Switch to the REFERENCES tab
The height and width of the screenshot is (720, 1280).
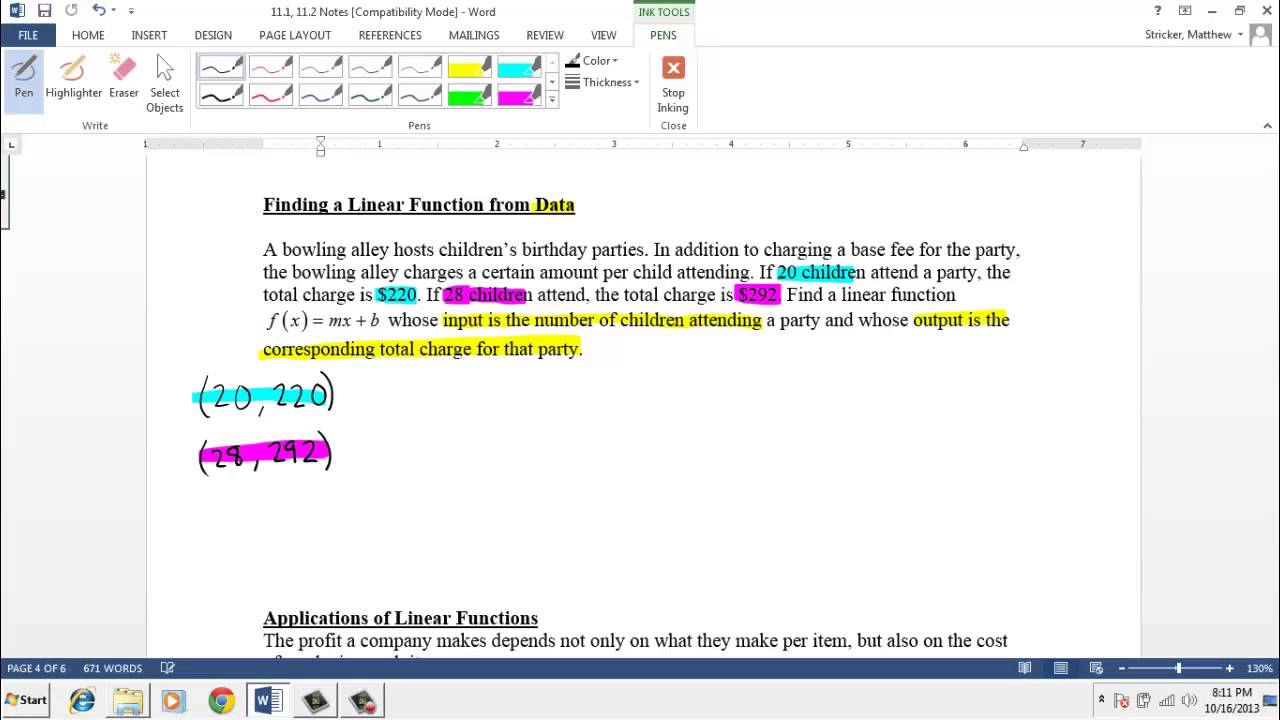390,35
